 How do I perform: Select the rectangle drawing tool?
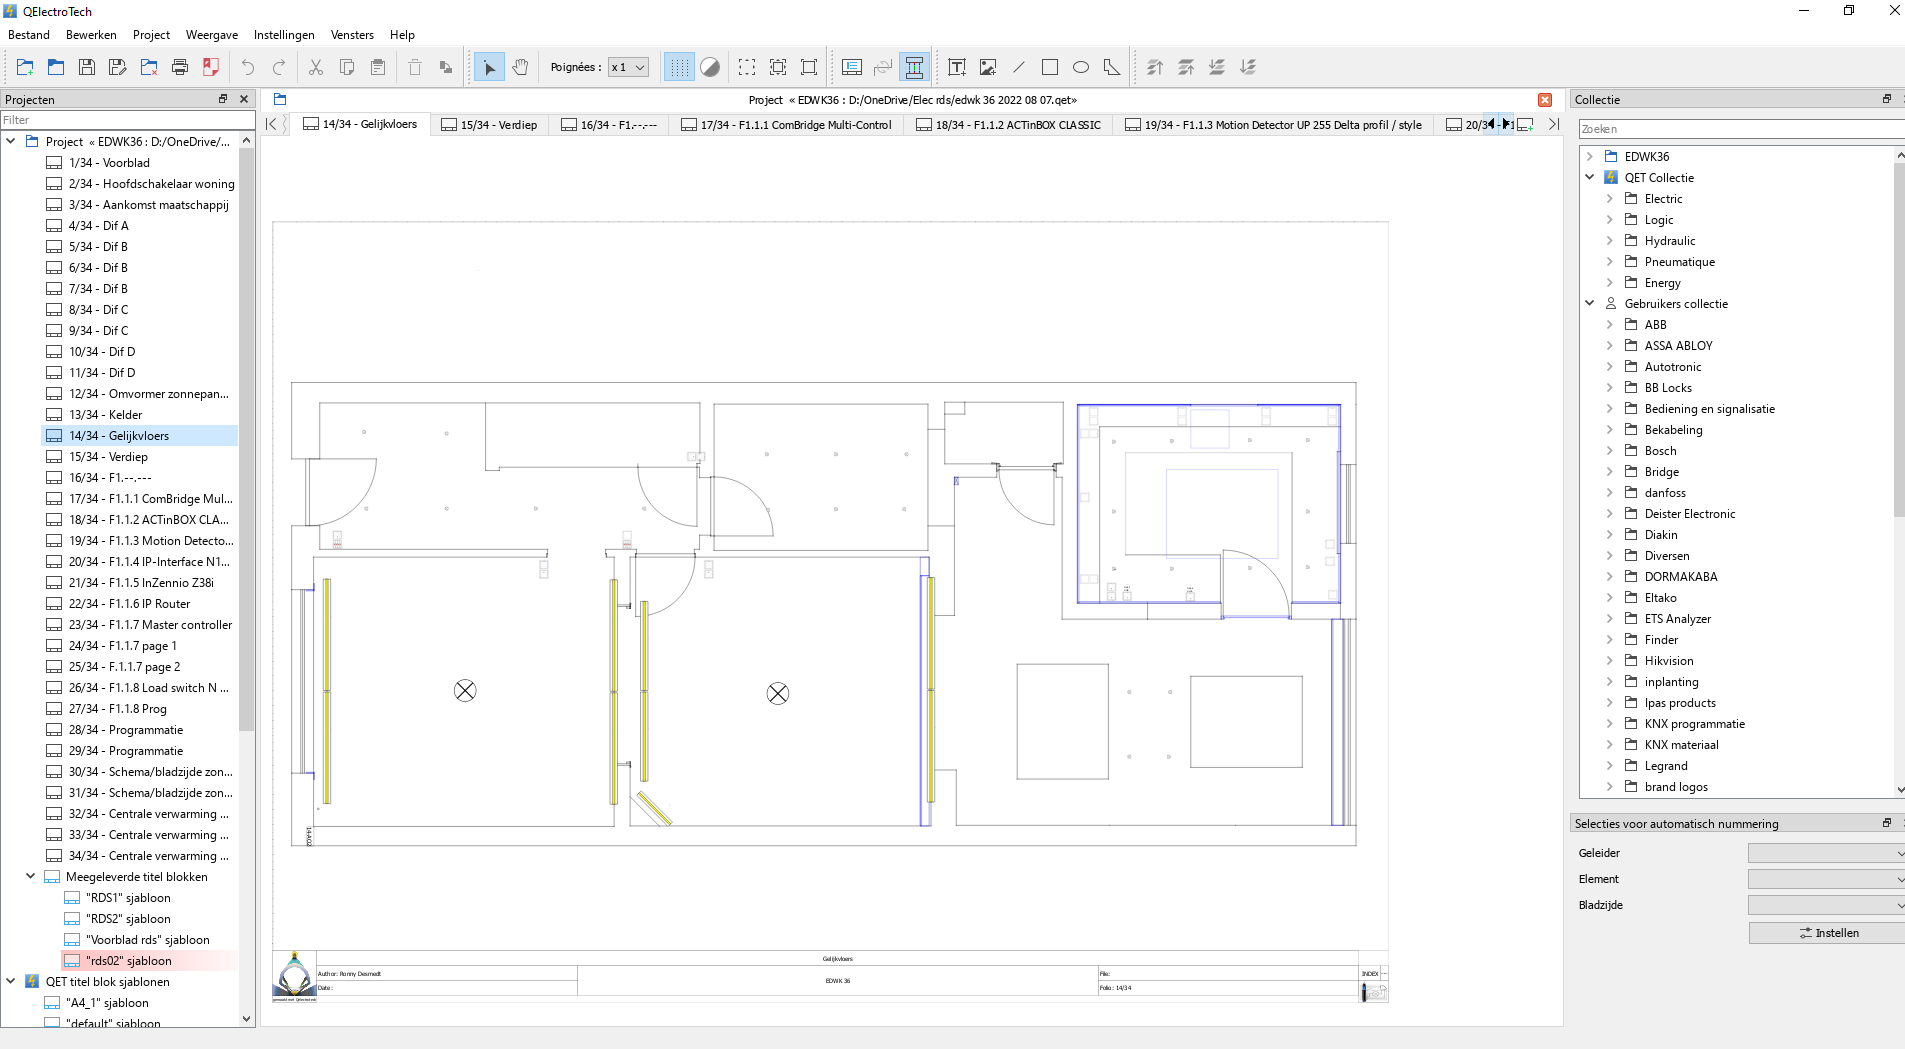tap(1050, 67)
